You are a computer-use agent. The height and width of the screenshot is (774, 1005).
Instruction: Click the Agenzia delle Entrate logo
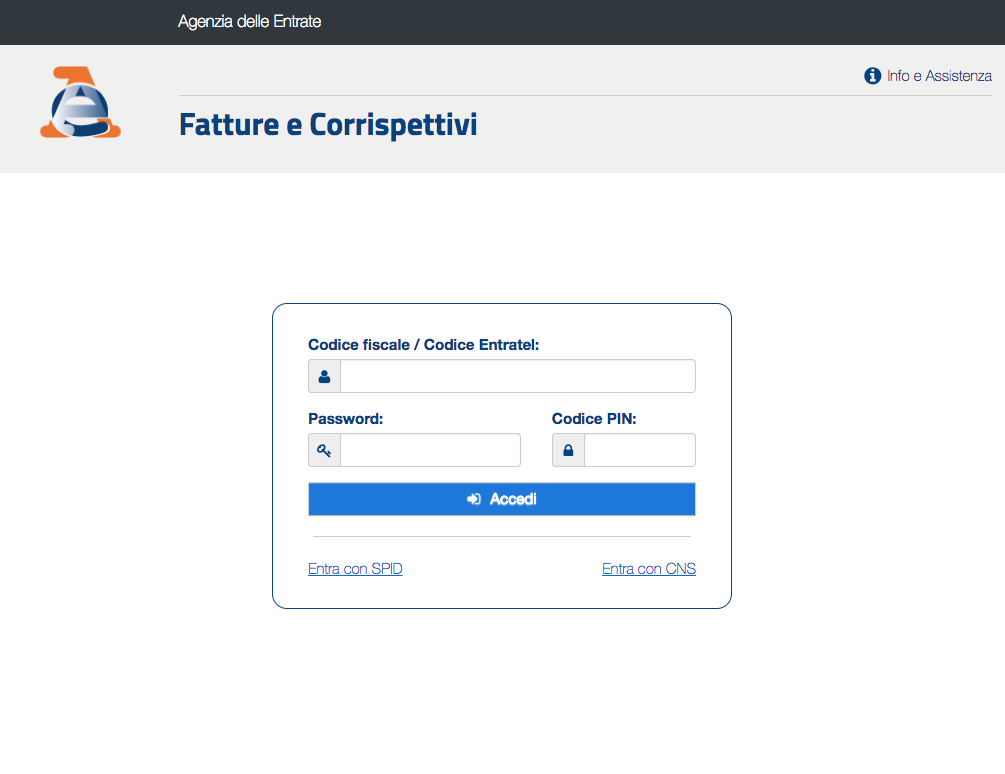[80, 102]
